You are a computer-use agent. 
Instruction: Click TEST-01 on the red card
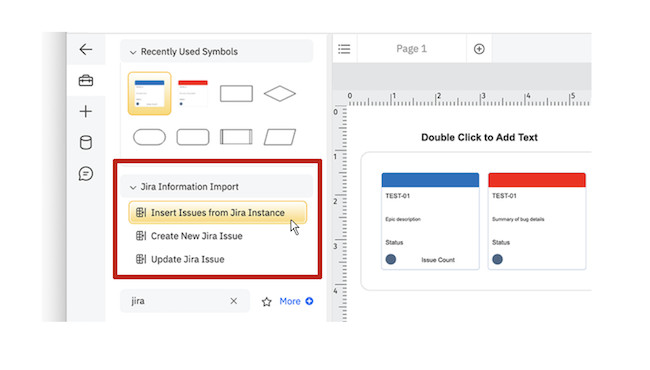coord(504,196)
